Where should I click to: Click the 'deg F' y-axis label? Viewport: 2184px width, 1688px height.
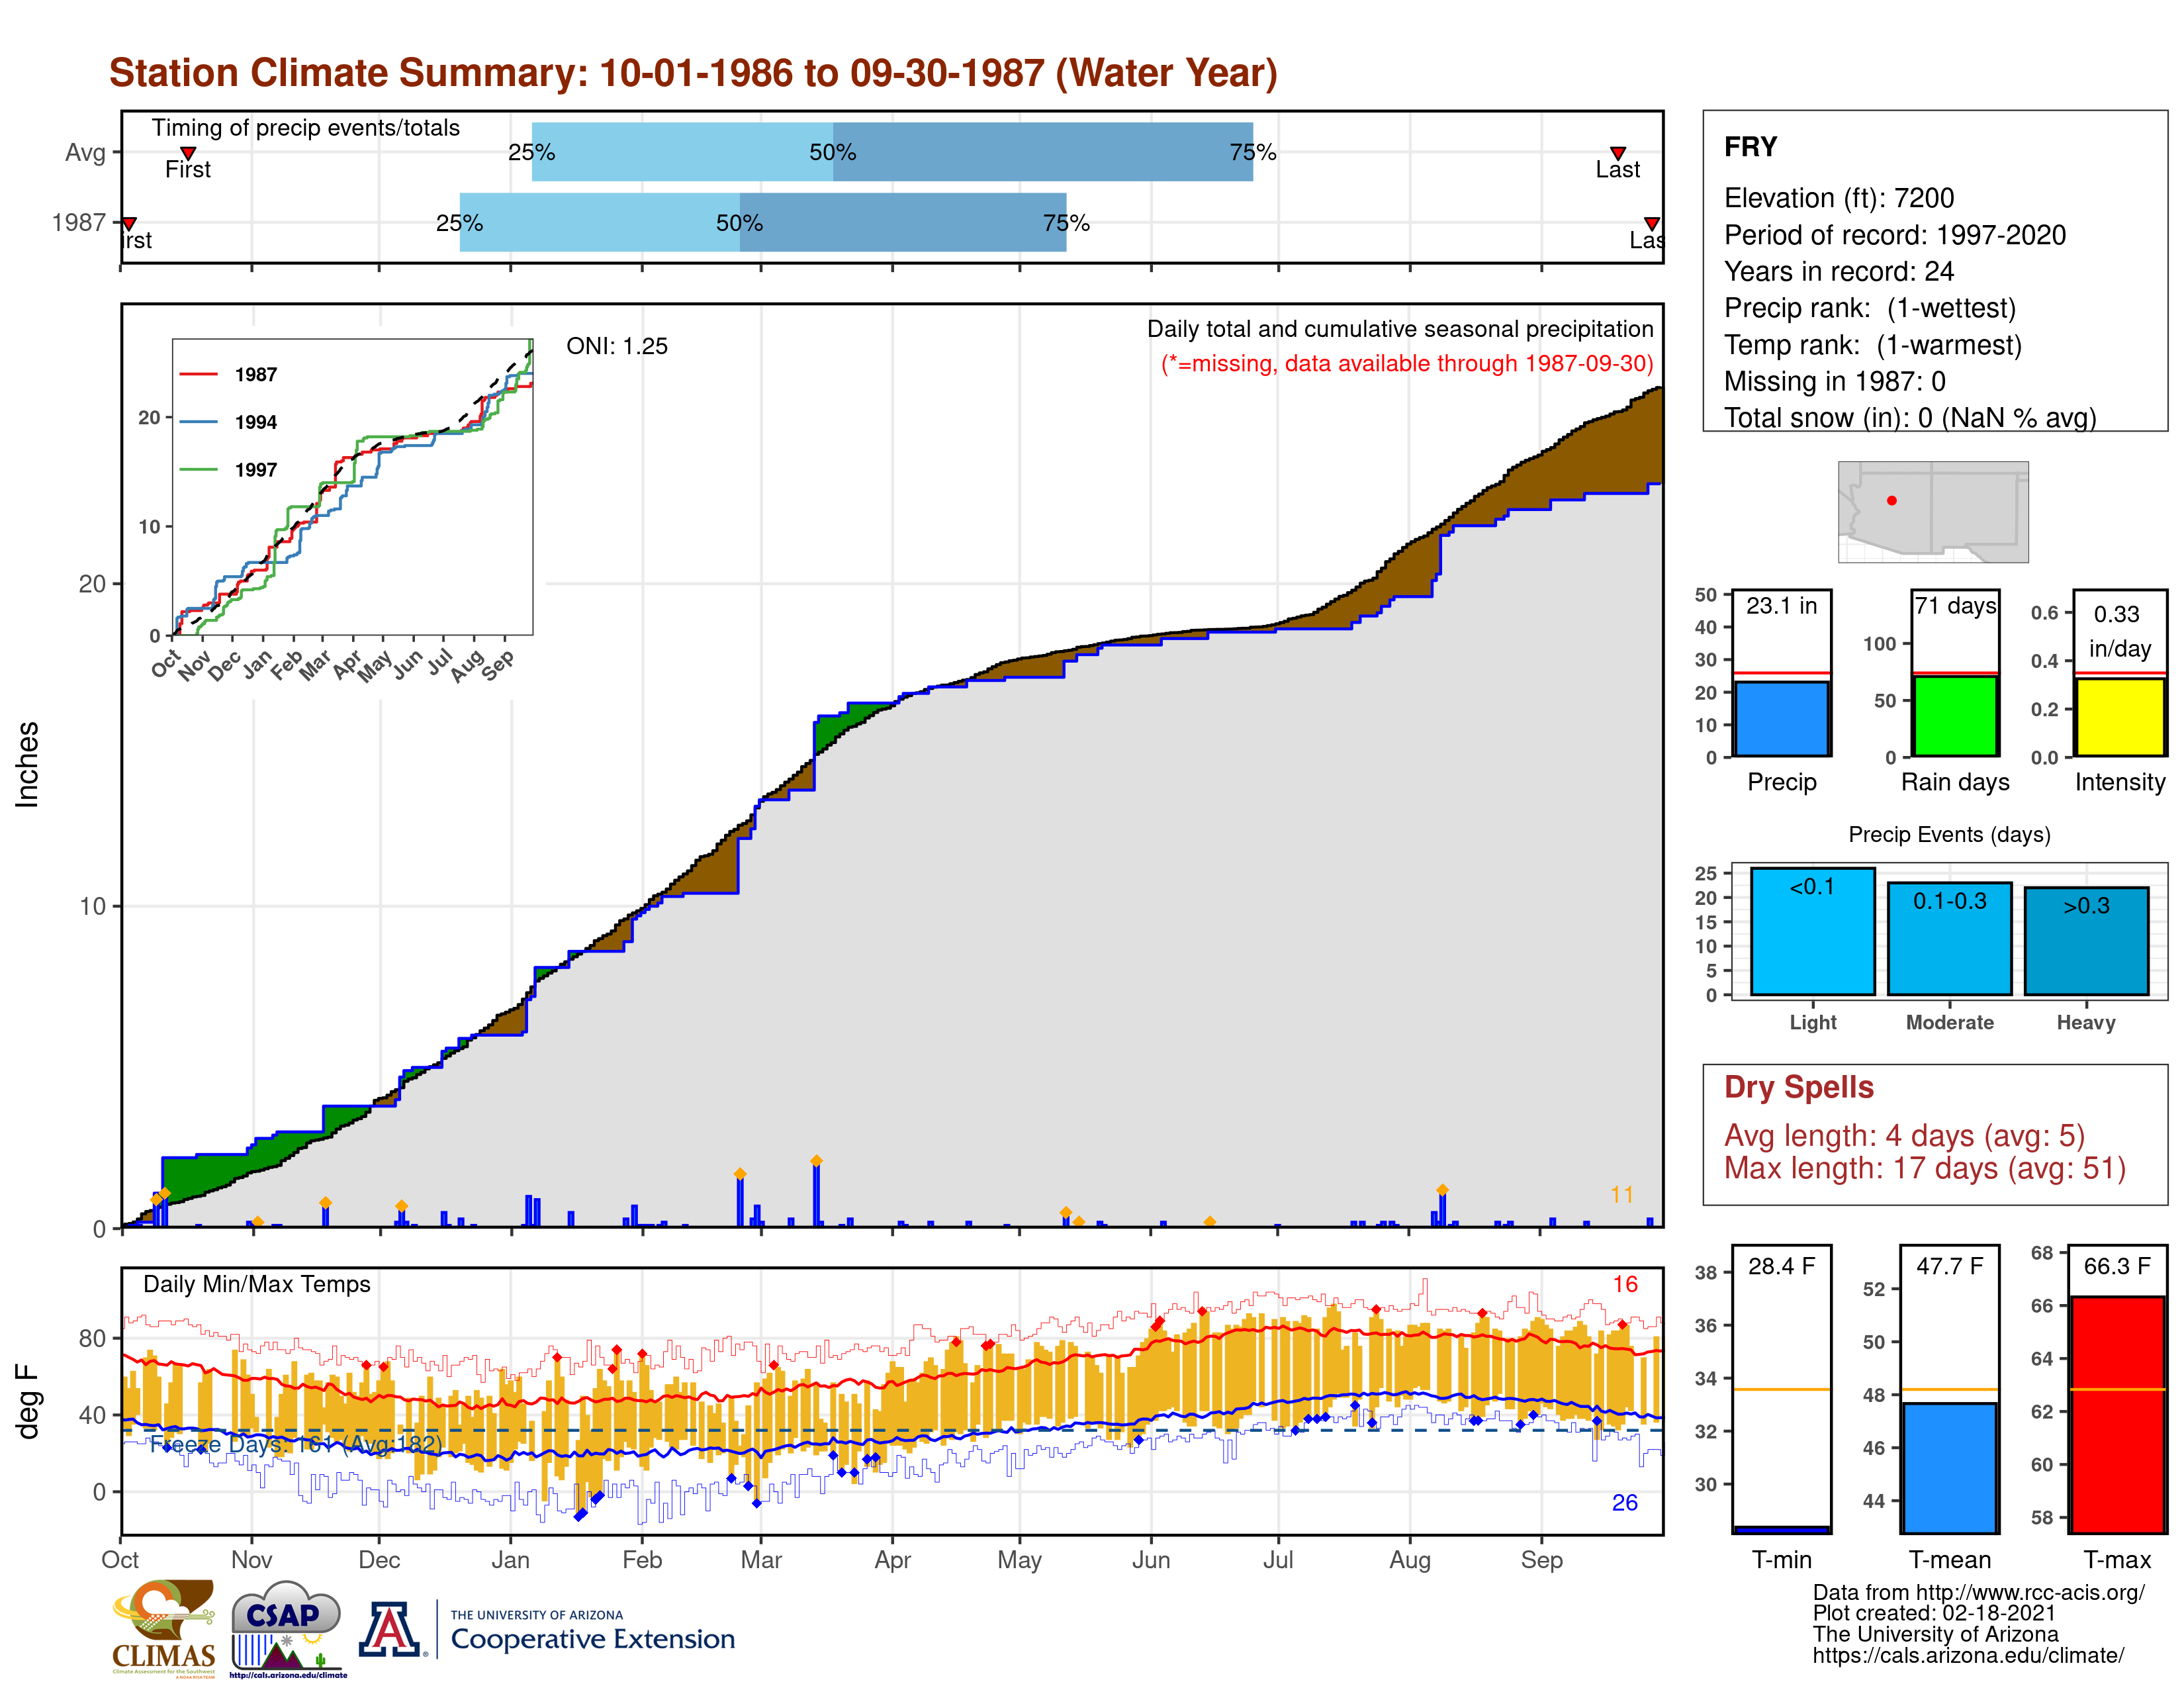click(27, 1402)
